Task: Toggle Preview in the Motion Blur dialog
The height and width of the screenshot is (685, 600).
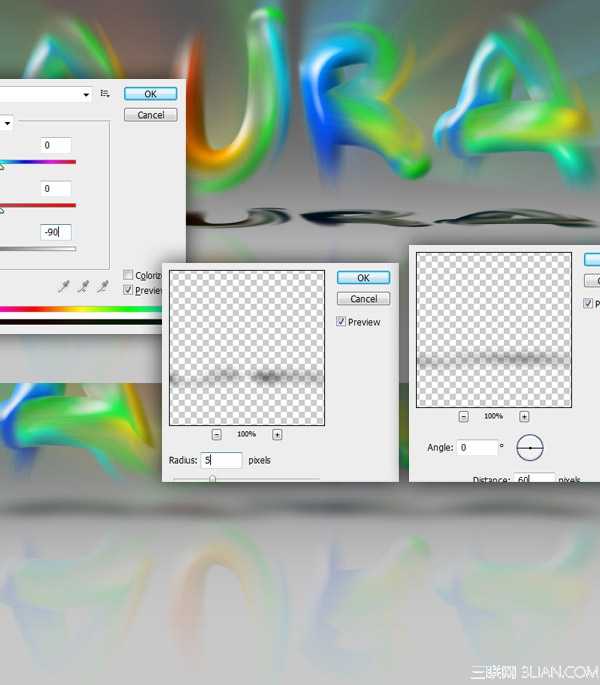Action: click(588, 304)
